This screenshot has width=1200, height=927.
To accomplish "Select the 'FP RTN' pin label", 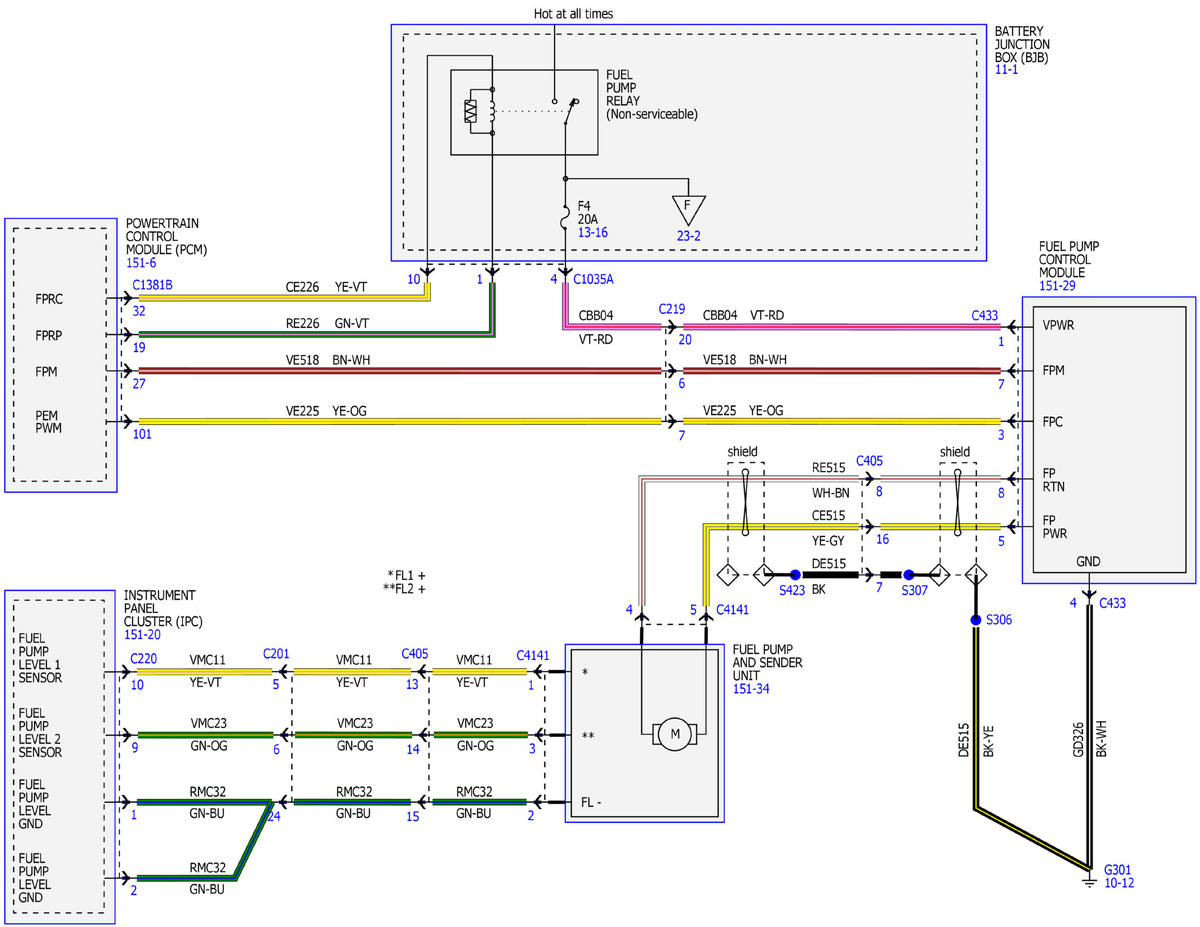I will 1054,480.
